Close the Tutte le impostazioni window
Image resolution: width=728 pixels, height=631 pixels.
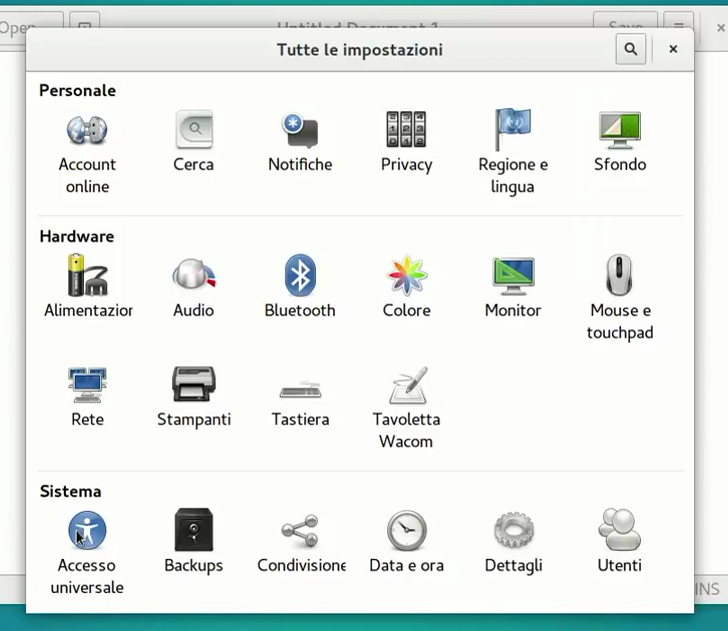pyautogui.click(x=673, y=49)
